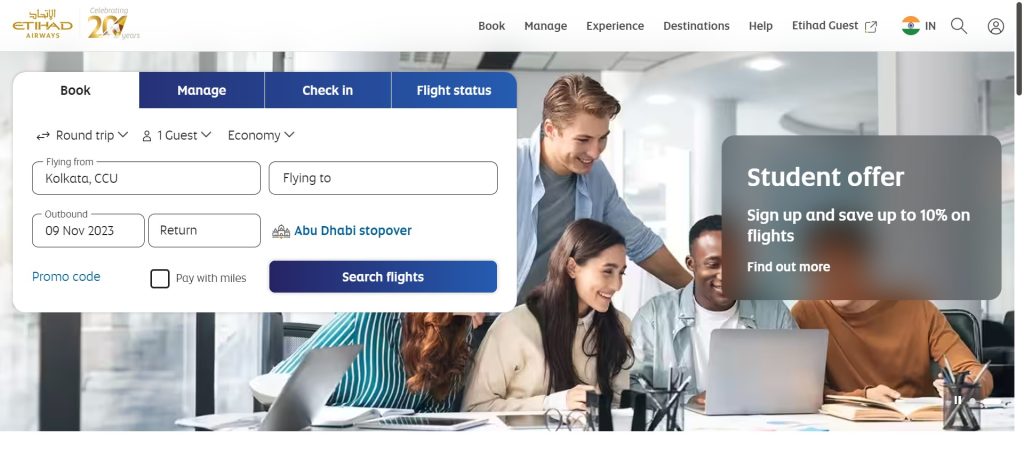This screenshot has width=1024, height=468.
Task: Click the Flying to input field
Action: pyautogui.click(x=383, y=178)
